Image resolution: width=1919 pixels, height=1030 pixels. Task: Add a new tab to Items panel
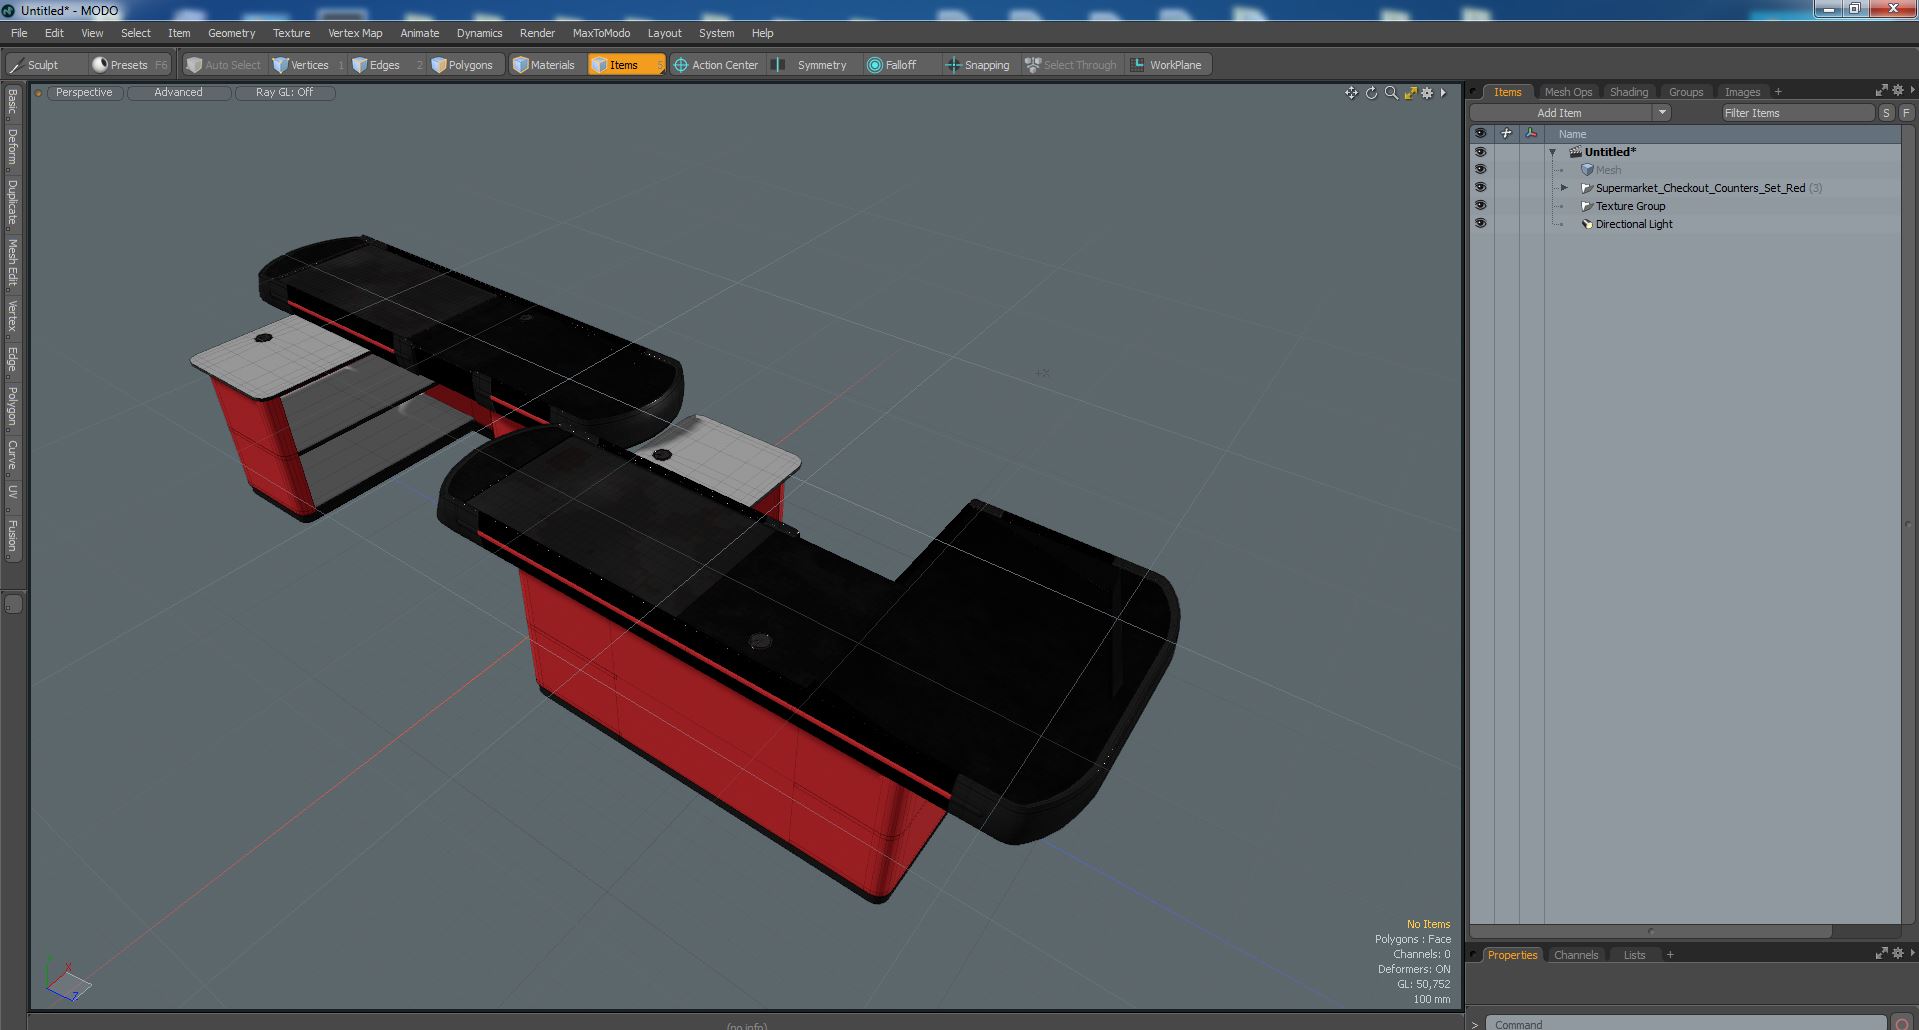(x=1778, y=92)
